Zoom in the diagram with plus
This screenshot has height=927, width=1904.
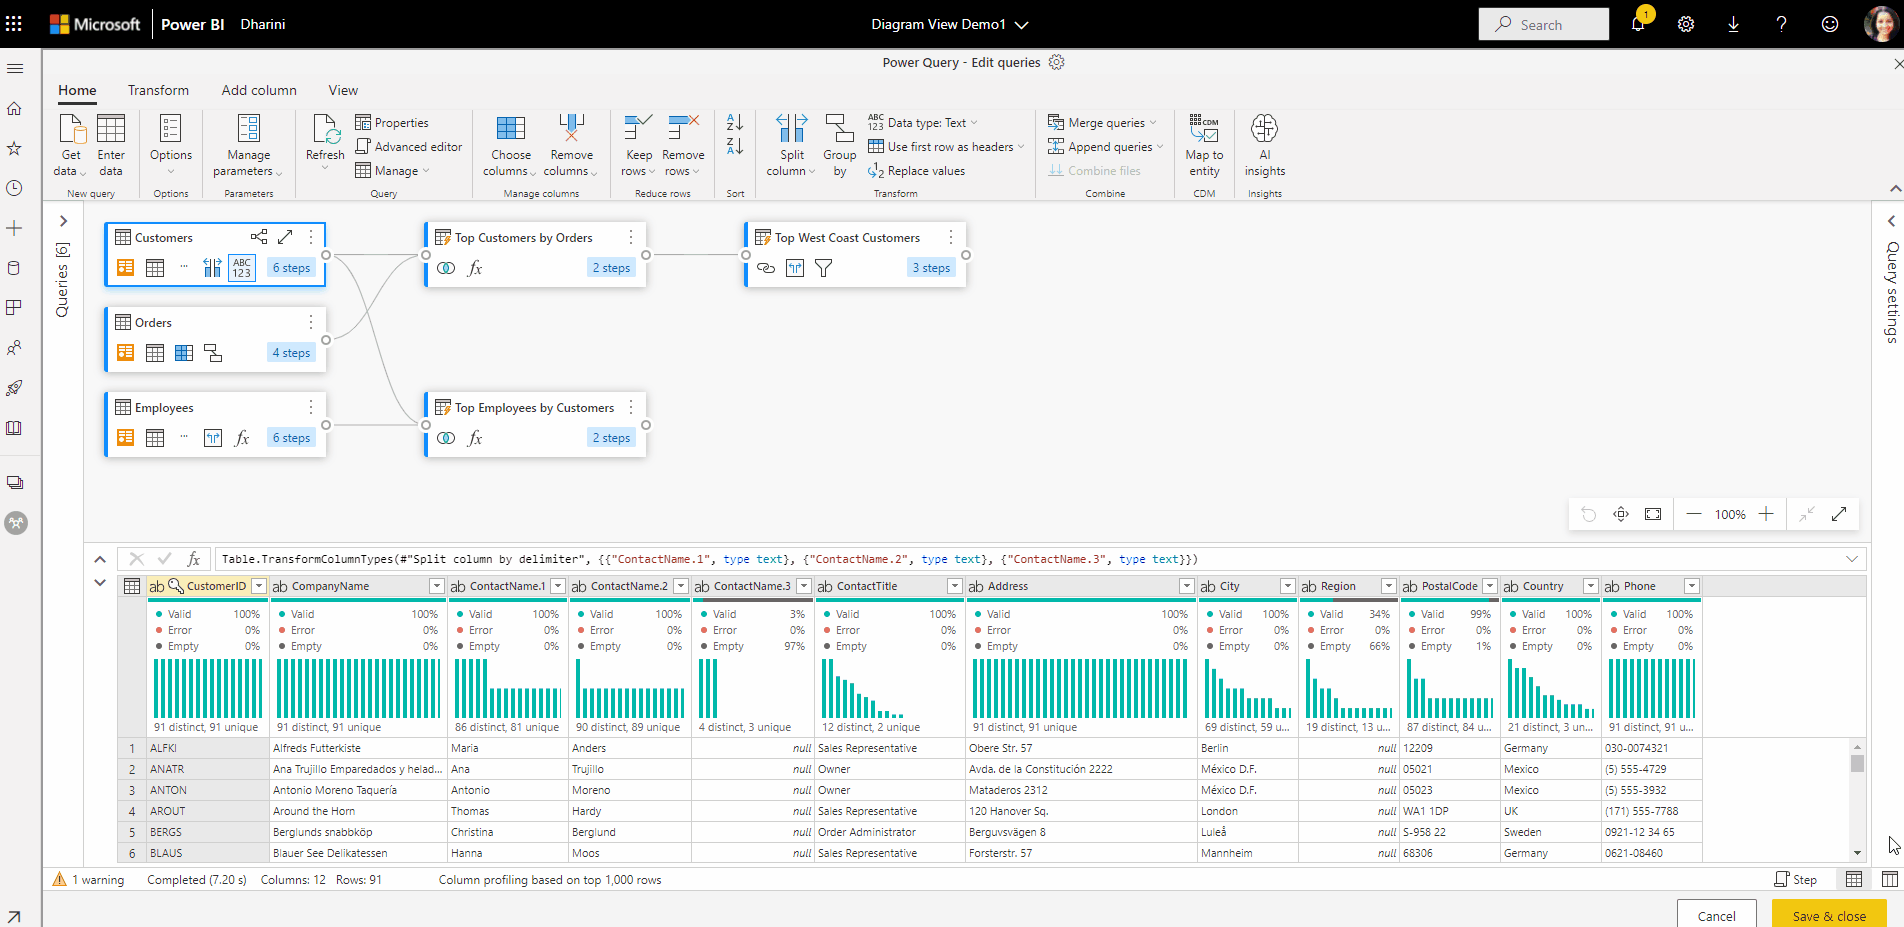point(1766,514)
